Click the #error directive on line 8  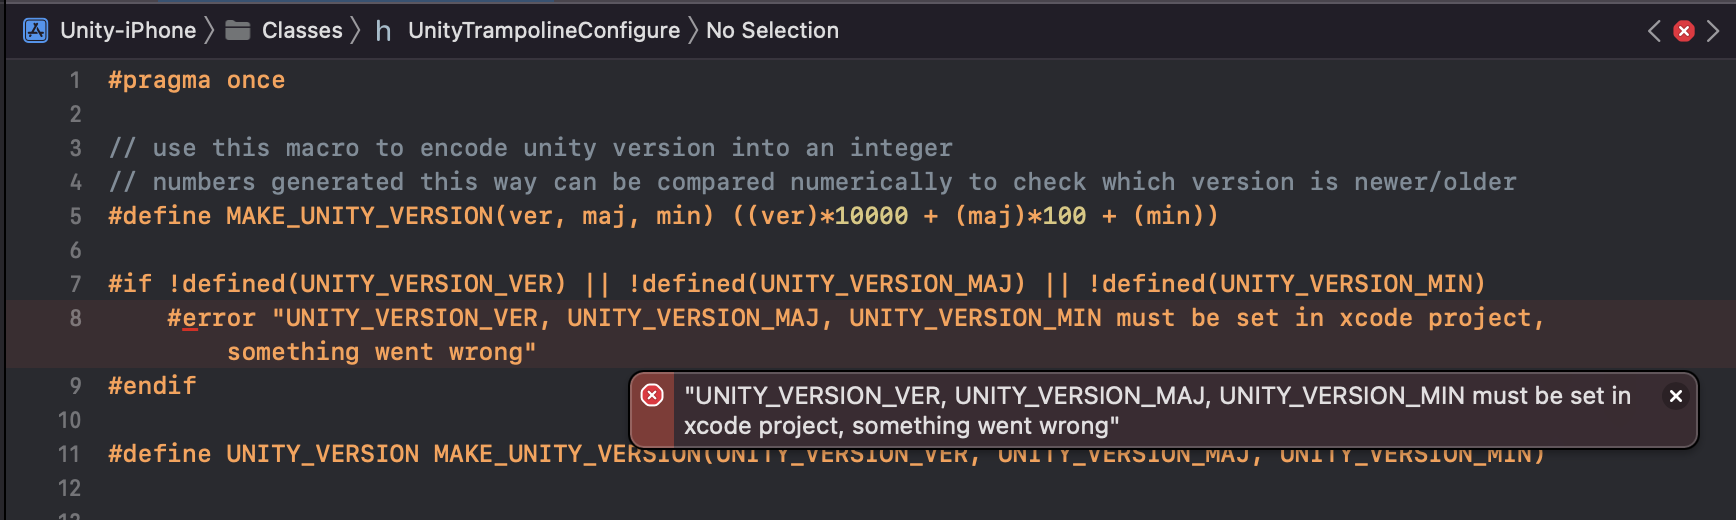point(211,318)
